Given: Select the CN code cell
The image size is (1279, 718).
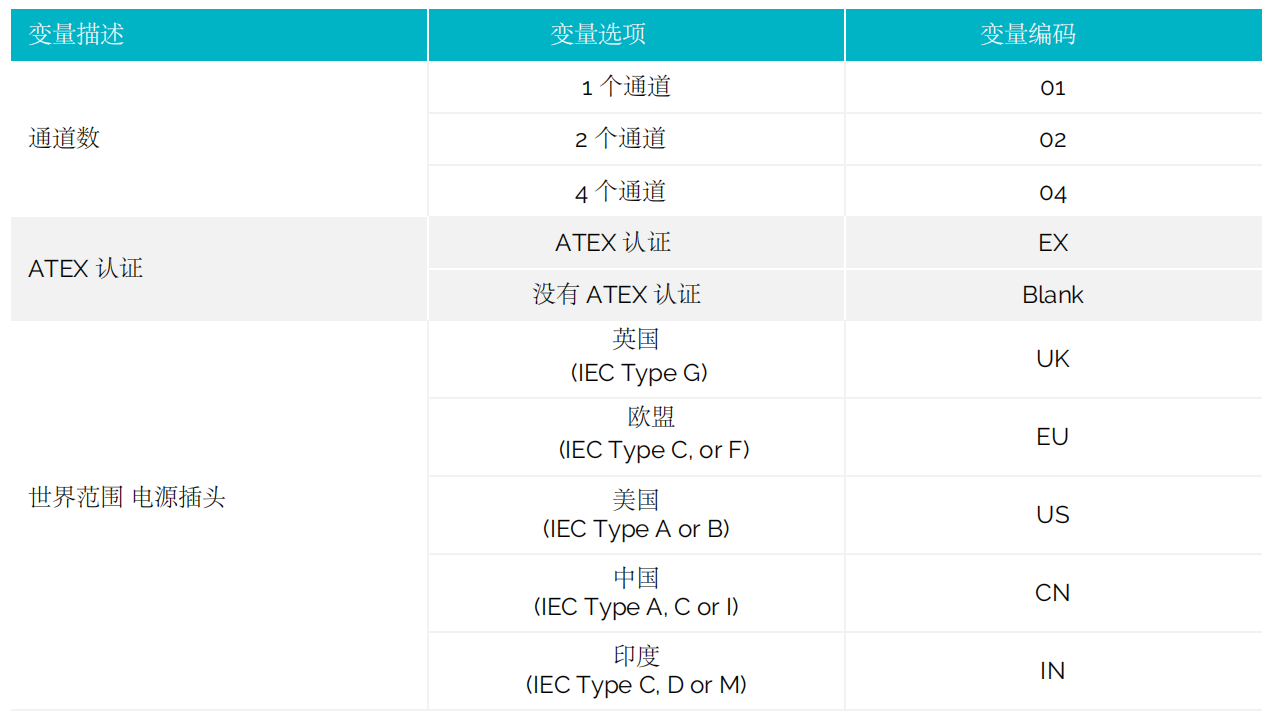Looking at the screenshot, I should tap(1053, 593).
